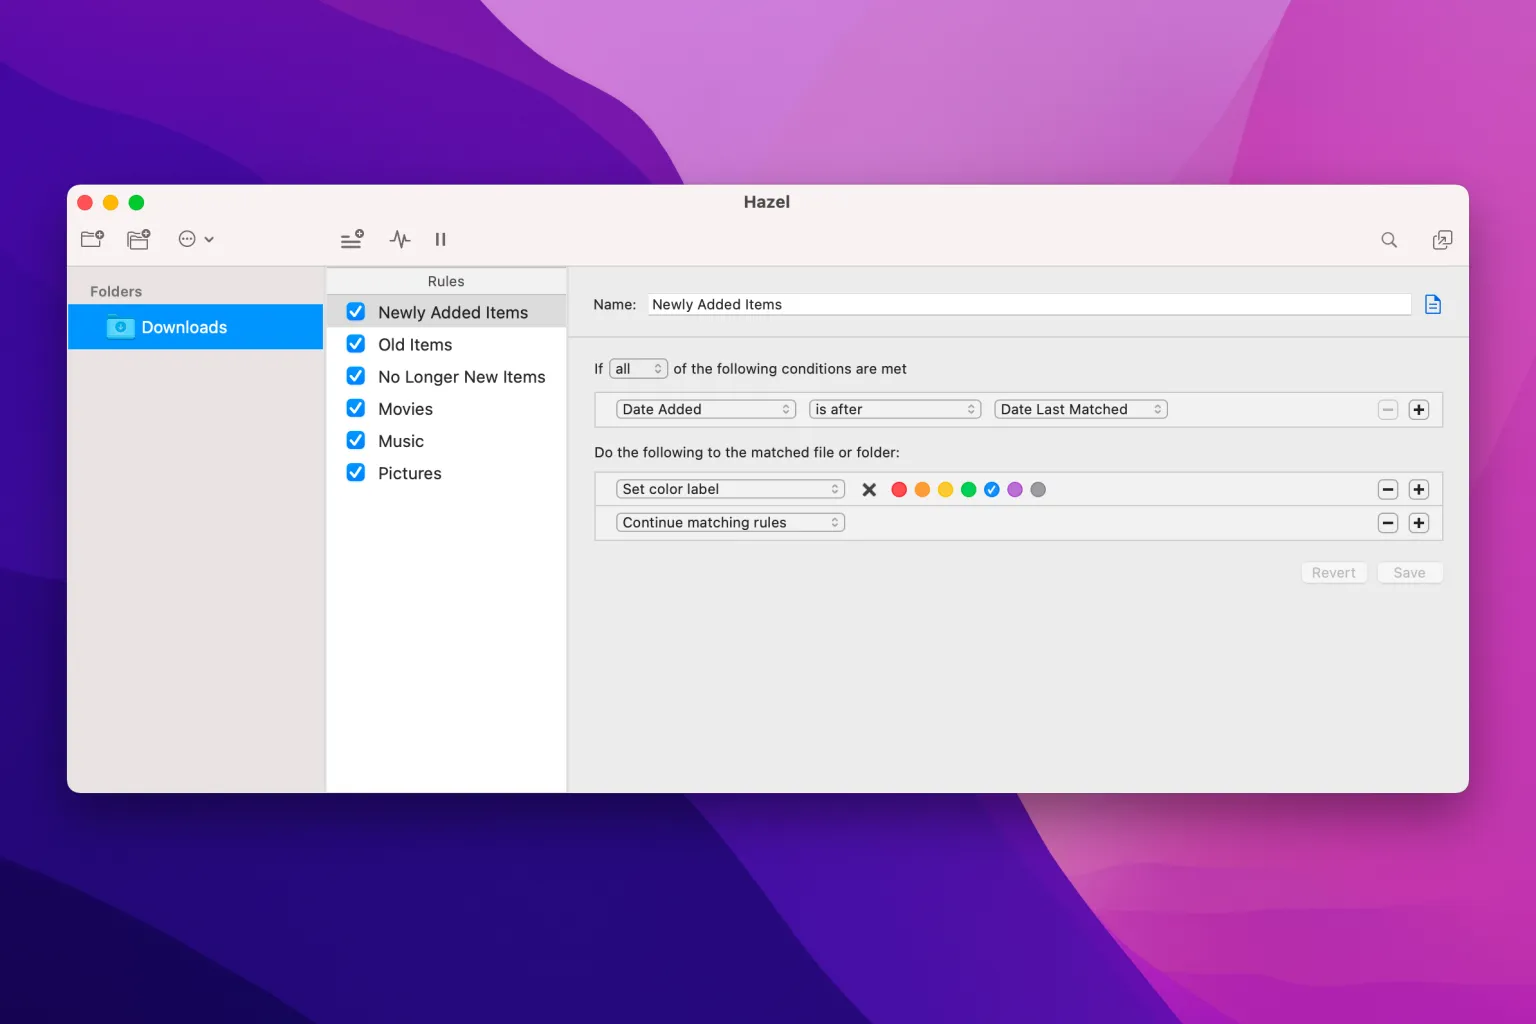Click the blue rule note icon
The width and height of the screenshot is (1536, 1024).
click(1432, 304)
